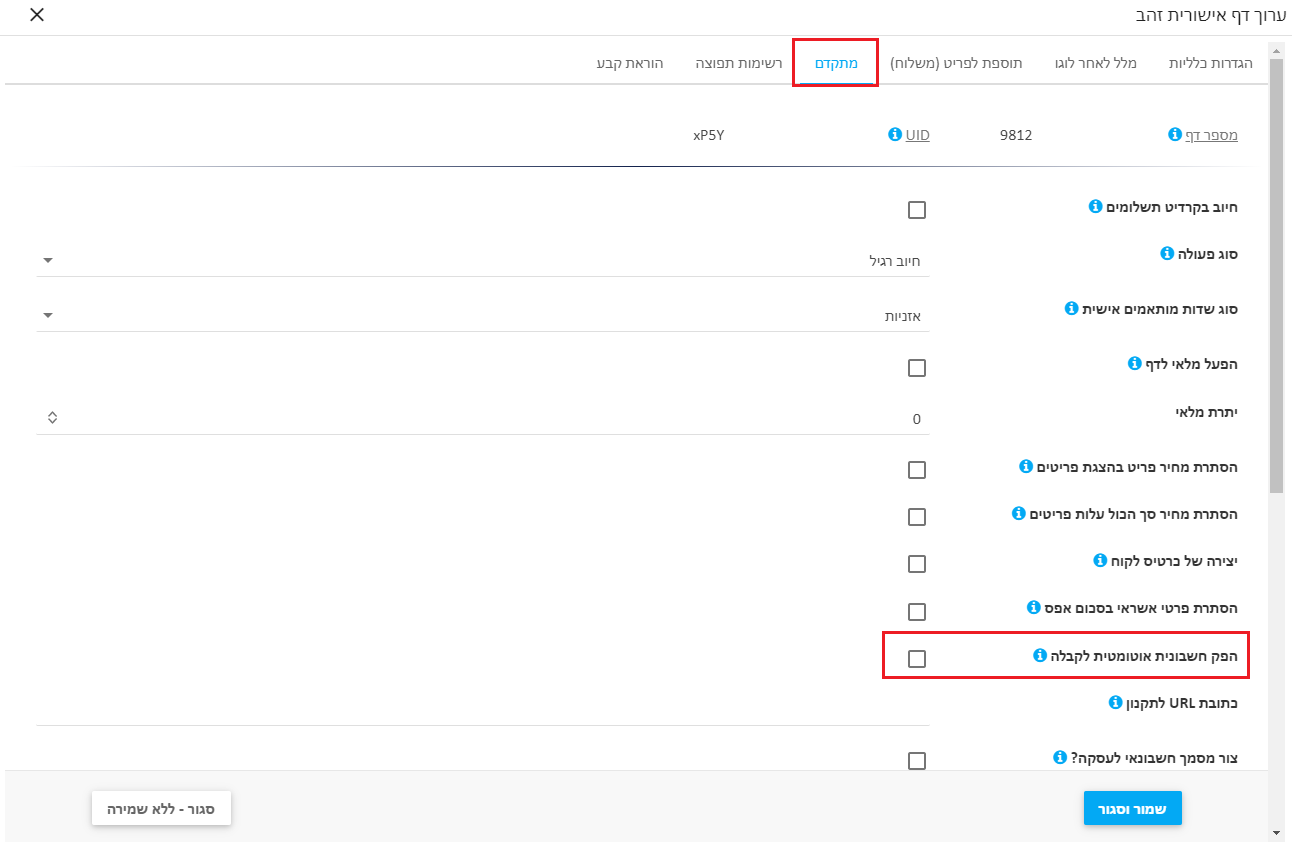Click the שמור וסגור button

1133,809
